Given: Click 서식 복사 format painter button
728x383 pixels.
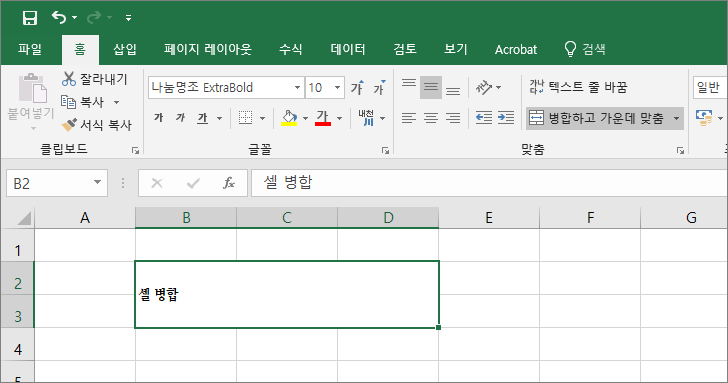Looking at the screenshot, I should pos(97,124).
